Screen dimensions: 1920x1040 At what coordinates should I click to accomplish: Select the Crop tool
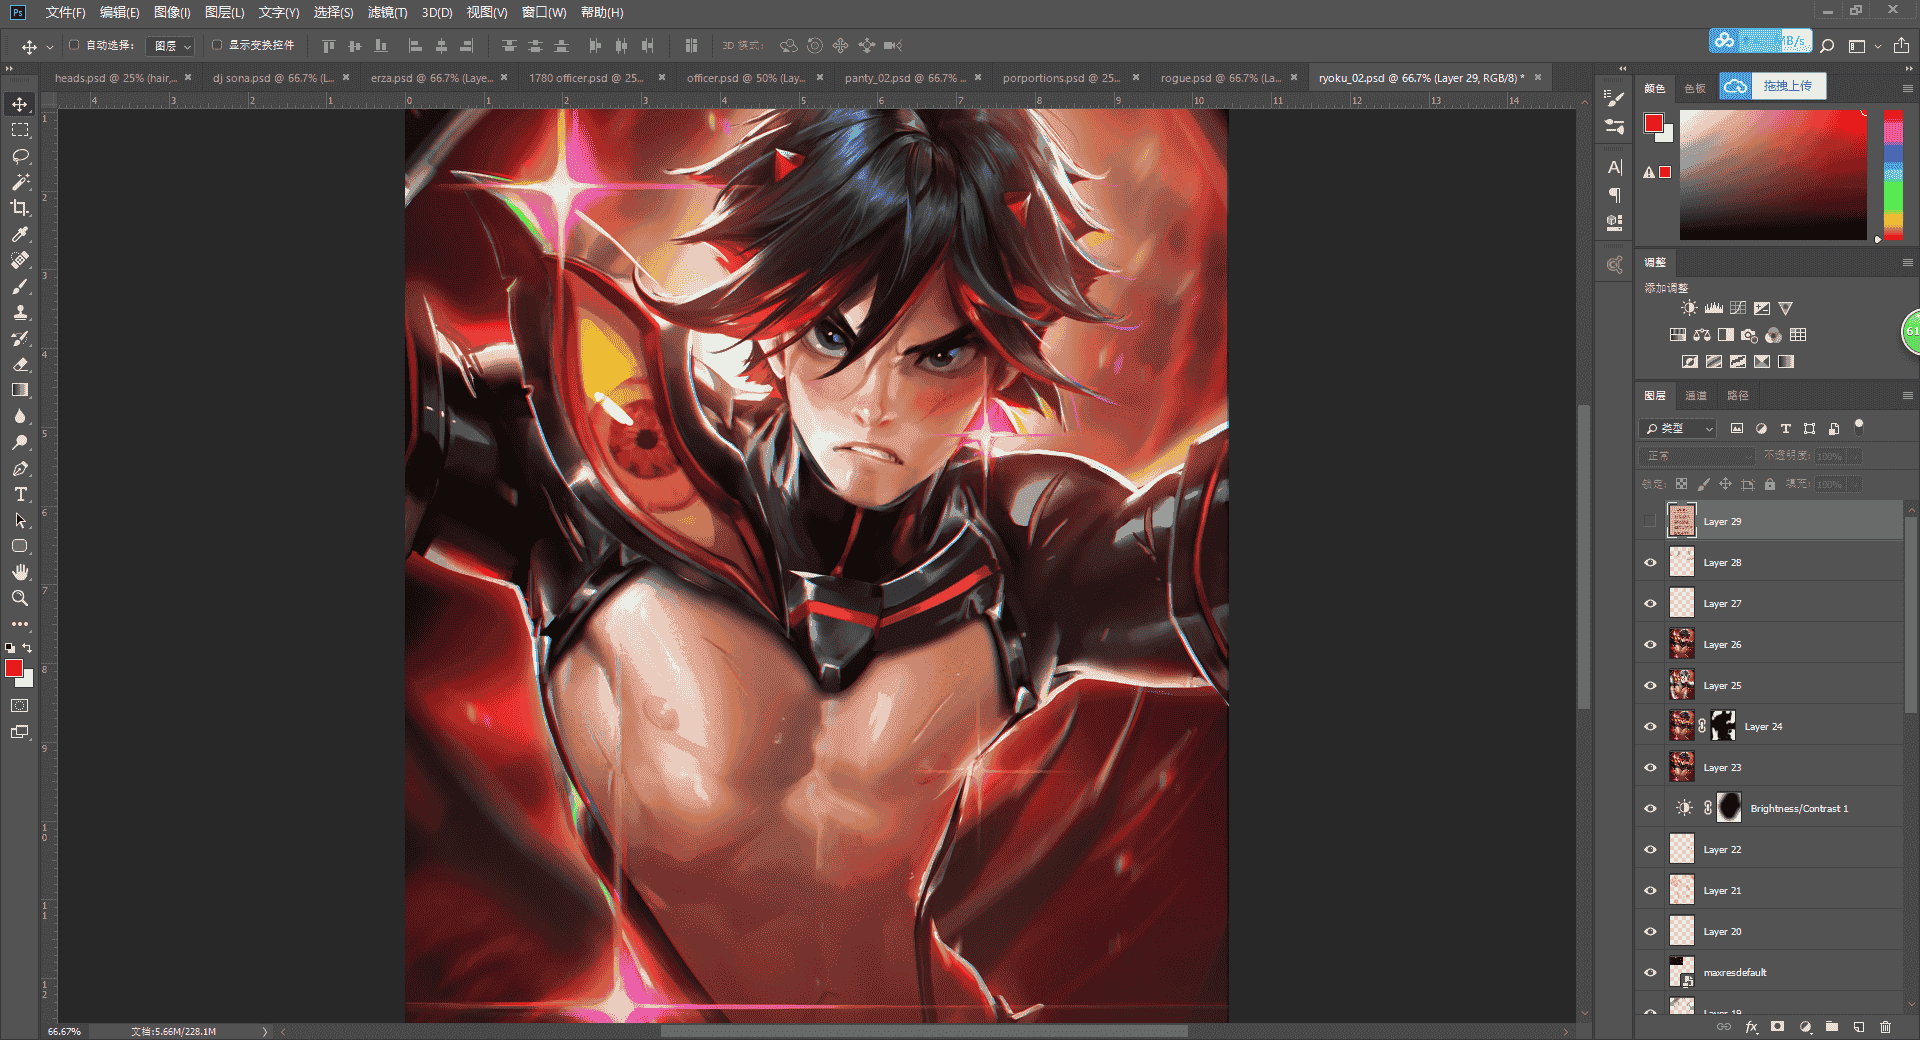[x=20, y=208]
